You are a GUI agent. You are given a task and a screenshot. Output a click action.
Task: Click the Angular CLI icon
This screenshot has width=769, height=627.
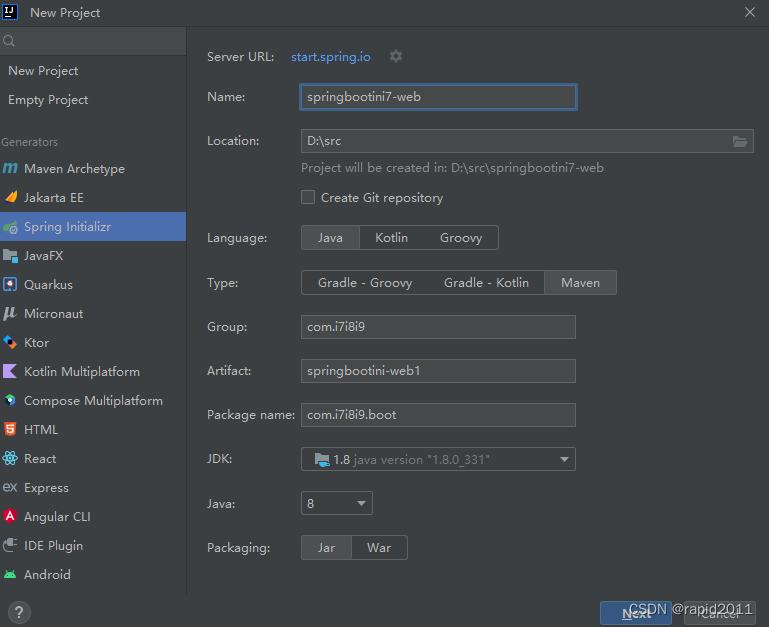[10, 516]
